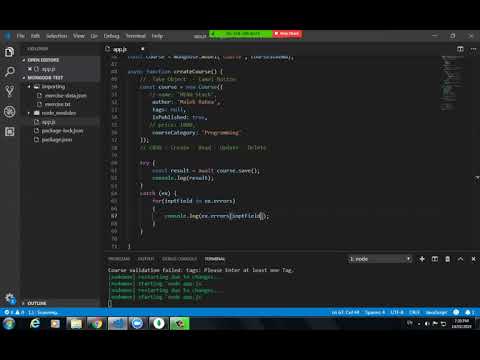480x360 pixels.
Task: Open the Selection menu
Action: 57,36
